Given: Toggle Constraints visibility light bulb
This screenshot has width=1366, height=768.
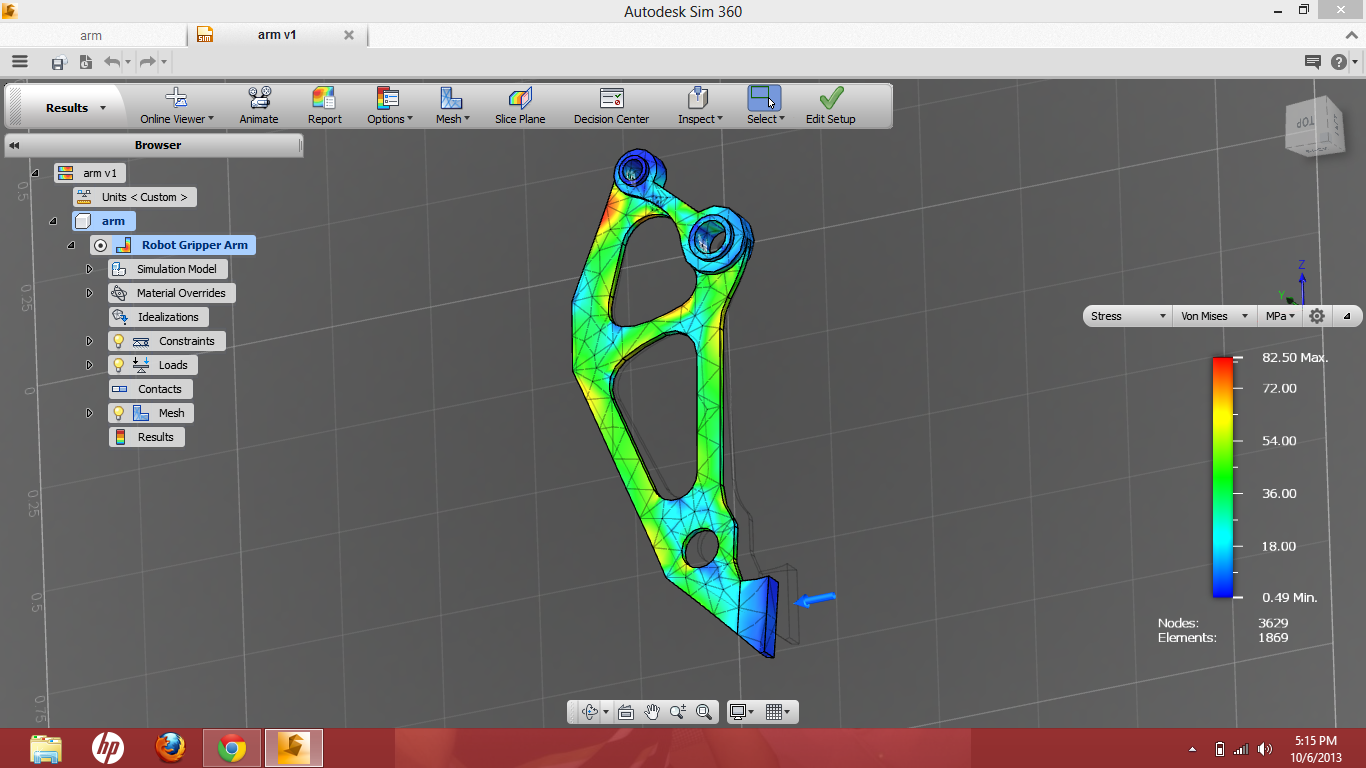Looking at the screenshot, I should coord(118,341).
